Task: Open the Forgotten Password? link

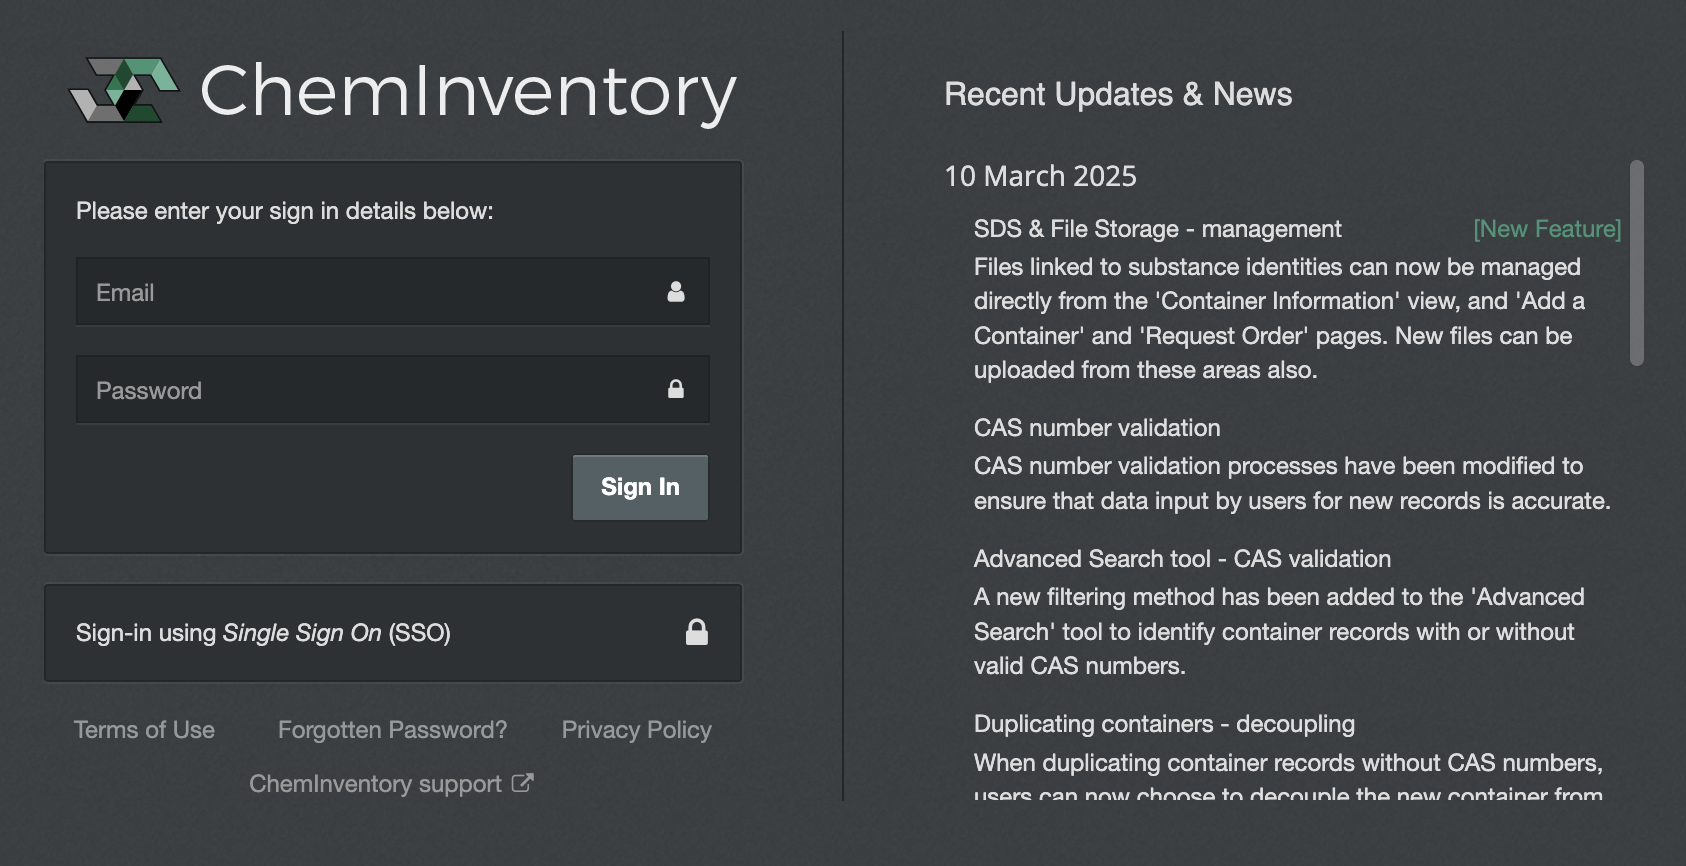Action: 392,730
